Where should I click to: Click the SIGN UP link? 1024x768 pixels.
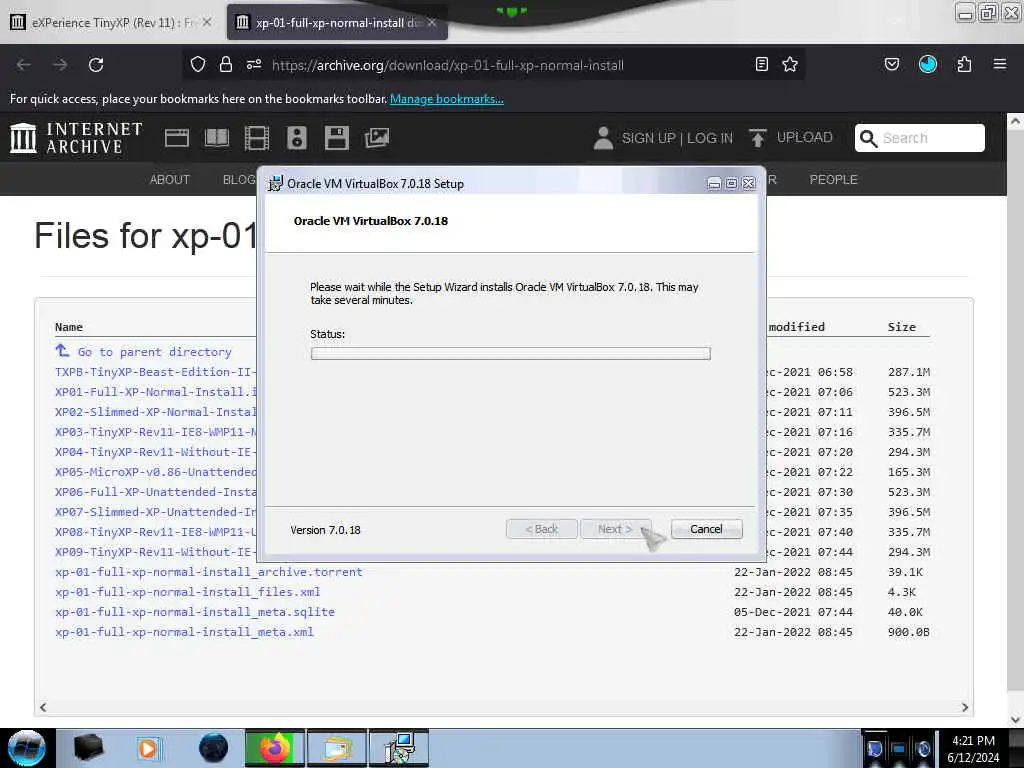[x=648, y=138]
